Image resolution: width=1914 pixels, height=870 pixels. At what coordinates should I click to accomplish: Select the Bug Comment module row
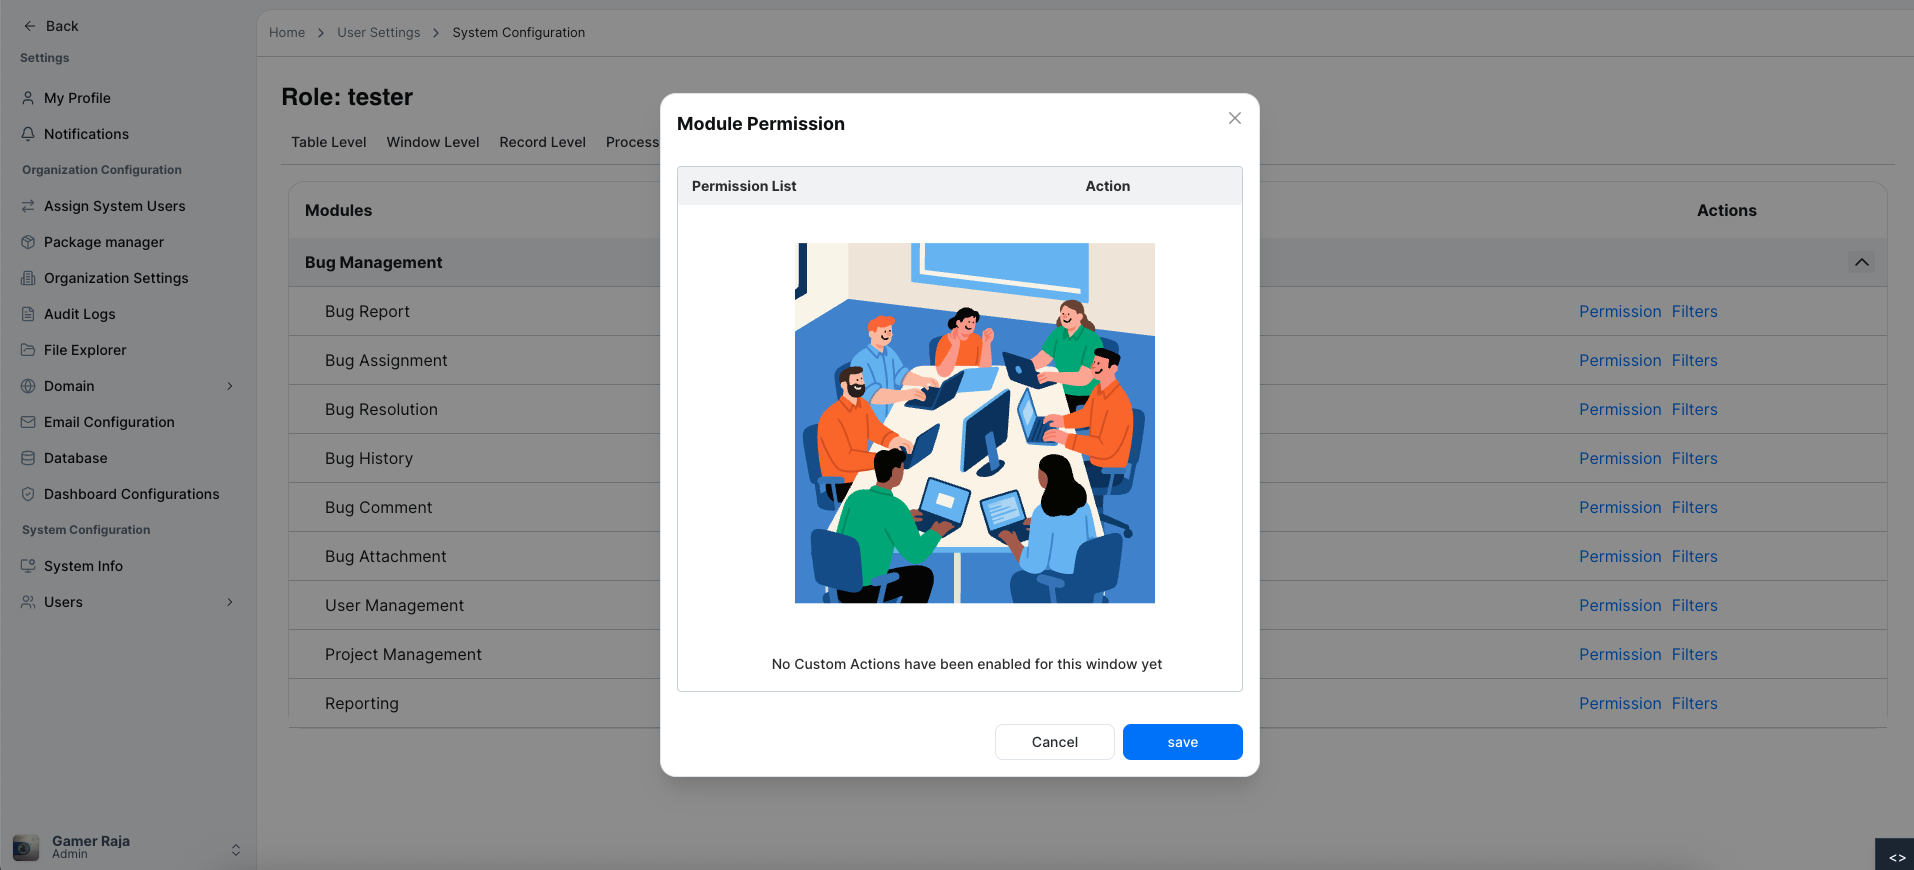tap(1088, 508)
